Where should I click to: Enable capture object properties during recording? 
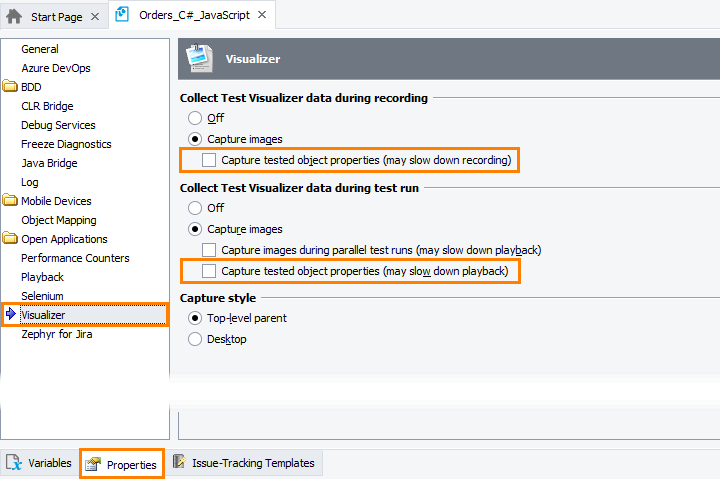pos(209,160)
